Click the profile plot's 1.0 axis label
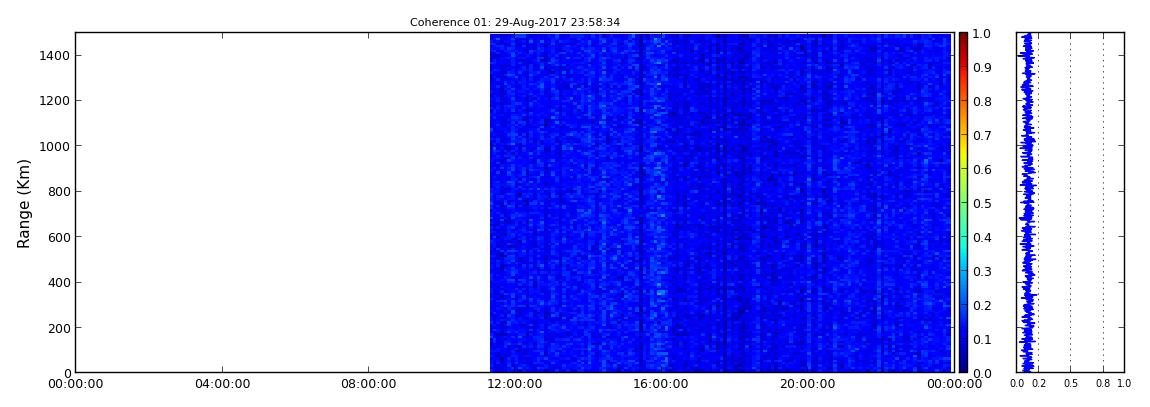1150x407 pixels. point(1124,384)
